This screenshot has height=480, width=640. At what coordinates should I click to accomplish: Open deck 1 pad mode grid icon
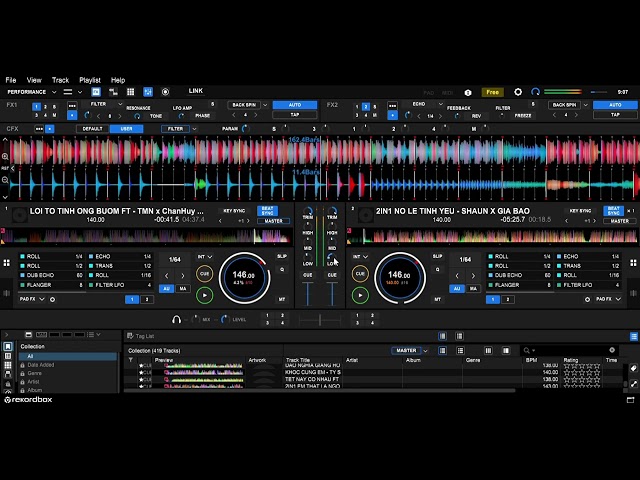tap(7, 263)
